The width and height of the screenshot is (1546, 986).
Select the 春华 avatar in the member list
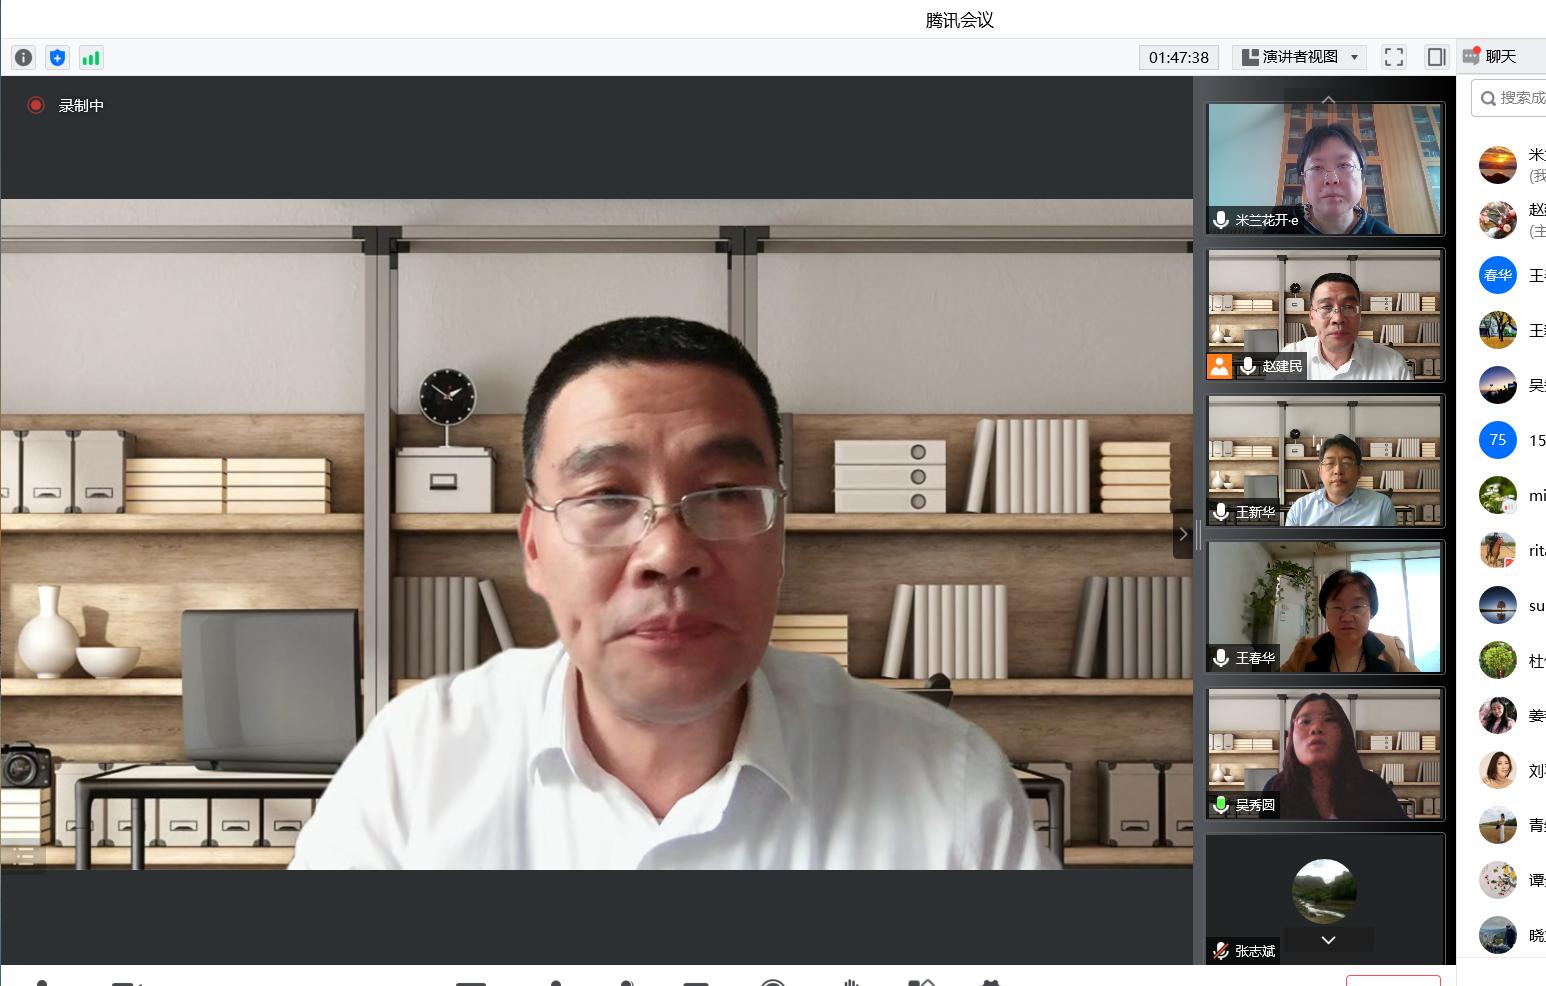[1497, 275]
